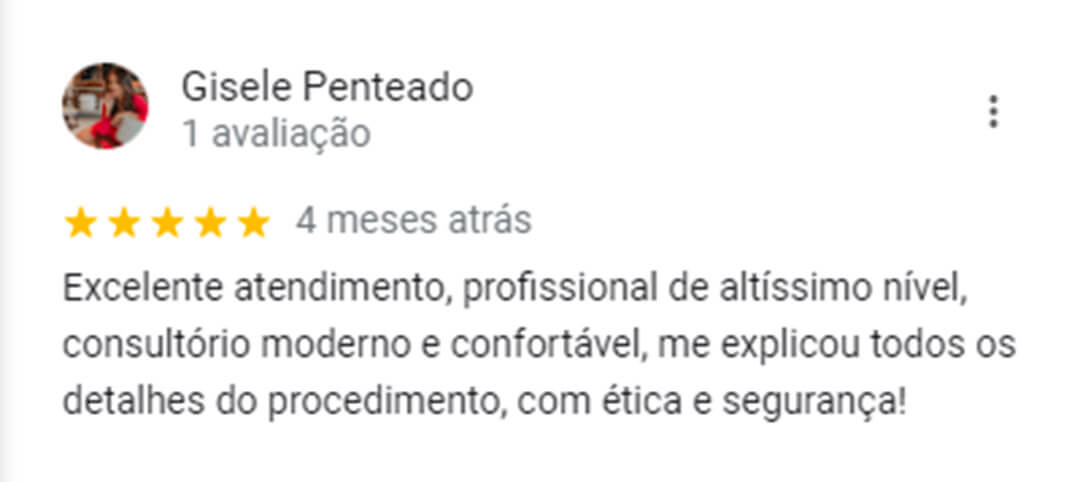Open the three-dot options menu of the review
The height and width of the screenshot is (482, 1080).
pyautogui.click(x=993, y=112)
